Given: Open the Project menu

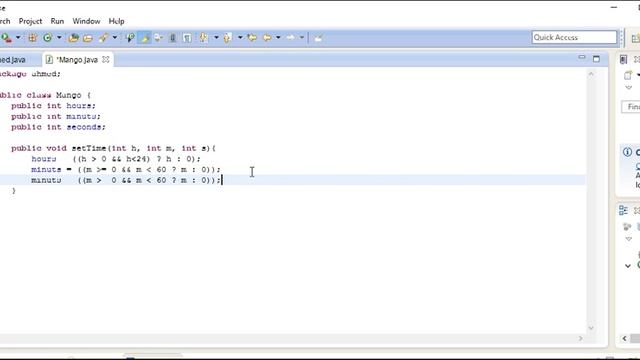Looking at the screenshot, I should pyautogui.click(x=30, y=21).
